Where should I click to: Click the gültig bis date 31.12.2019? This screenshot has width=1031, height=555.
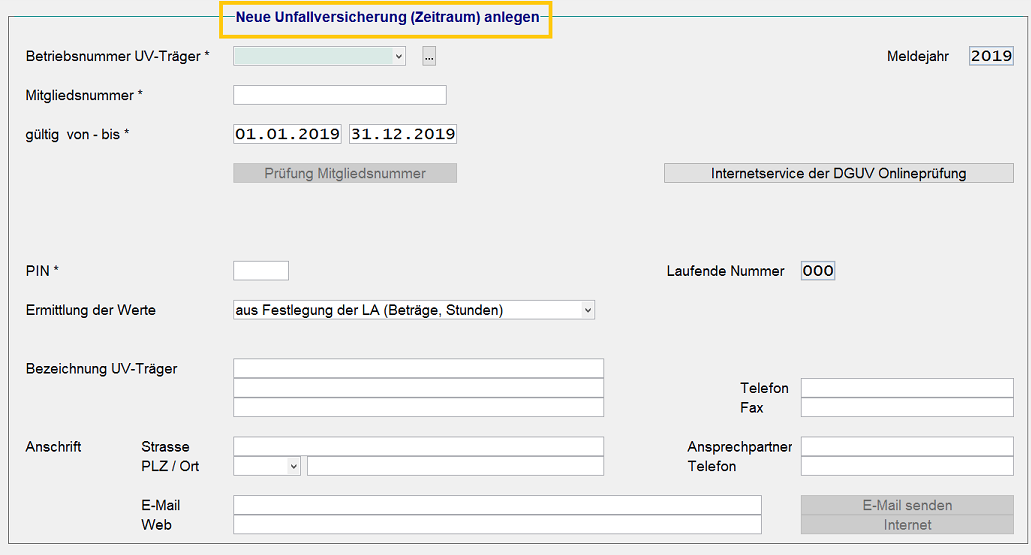coord(403,134)
